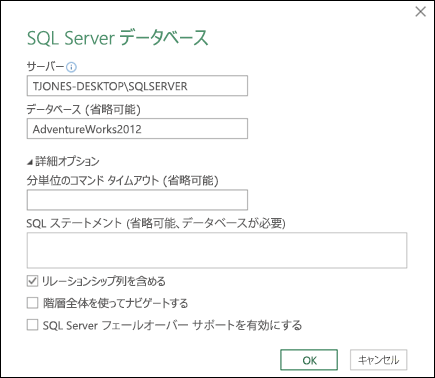Close the SQL Server dialog
Image resolution: width=435 pixels, height=378 pixels.
(x=421, y=12)
